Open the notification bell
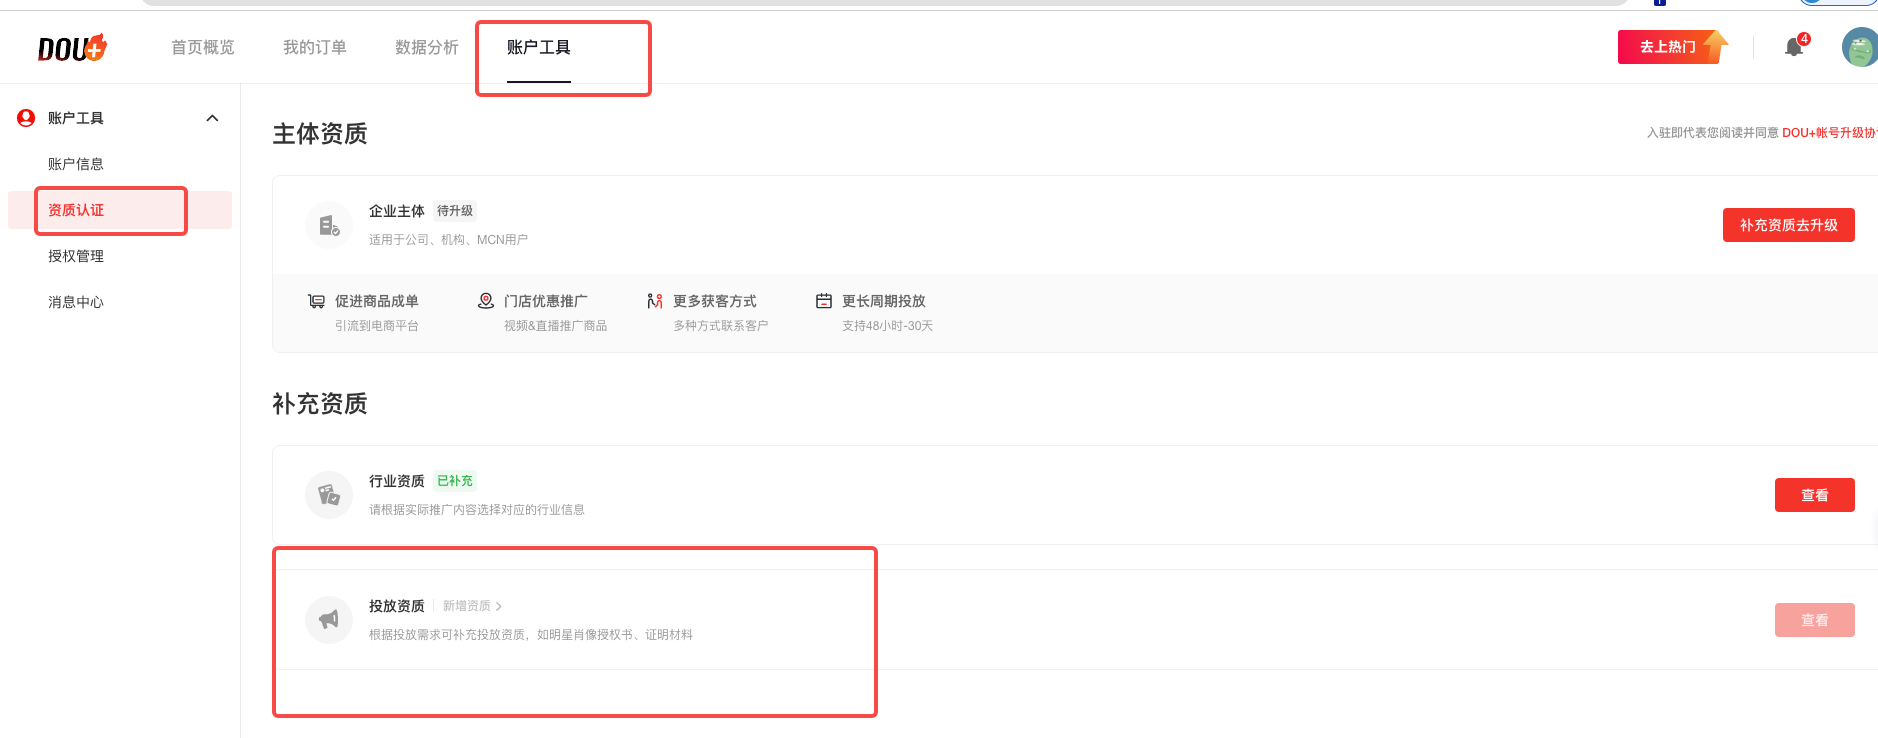Image resolution: width=1878 pixels, height=738 pixels. point(1794,47)
